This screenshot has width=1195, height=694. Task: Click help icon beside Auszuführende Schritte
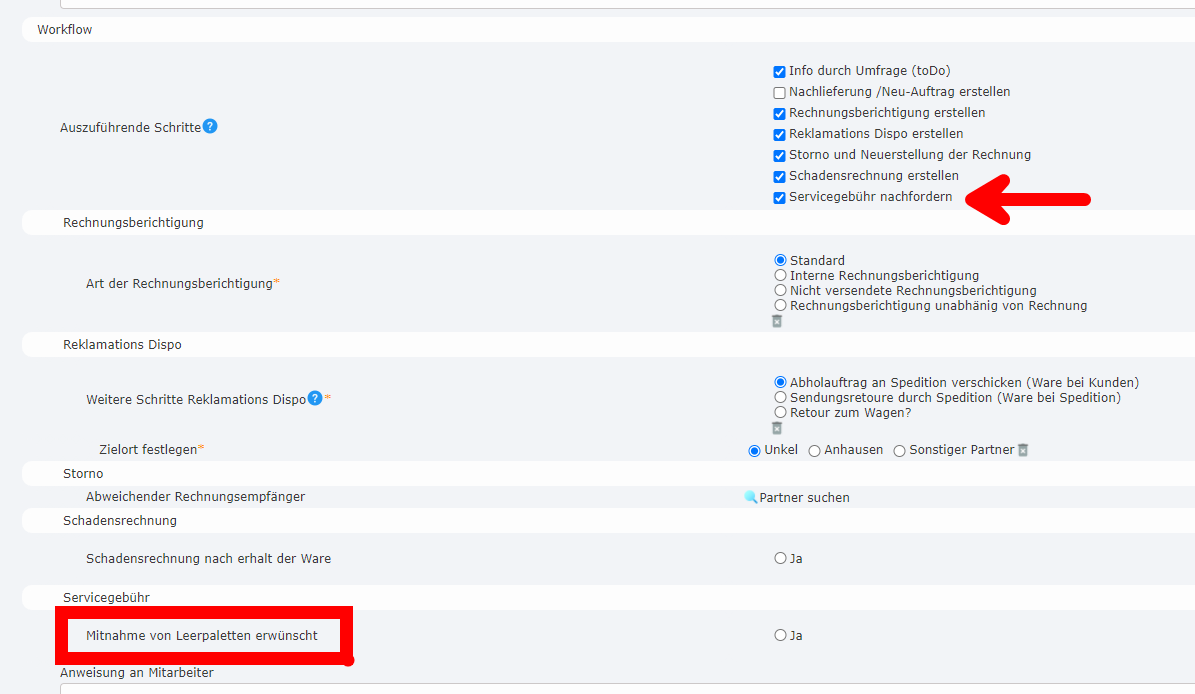210,127
